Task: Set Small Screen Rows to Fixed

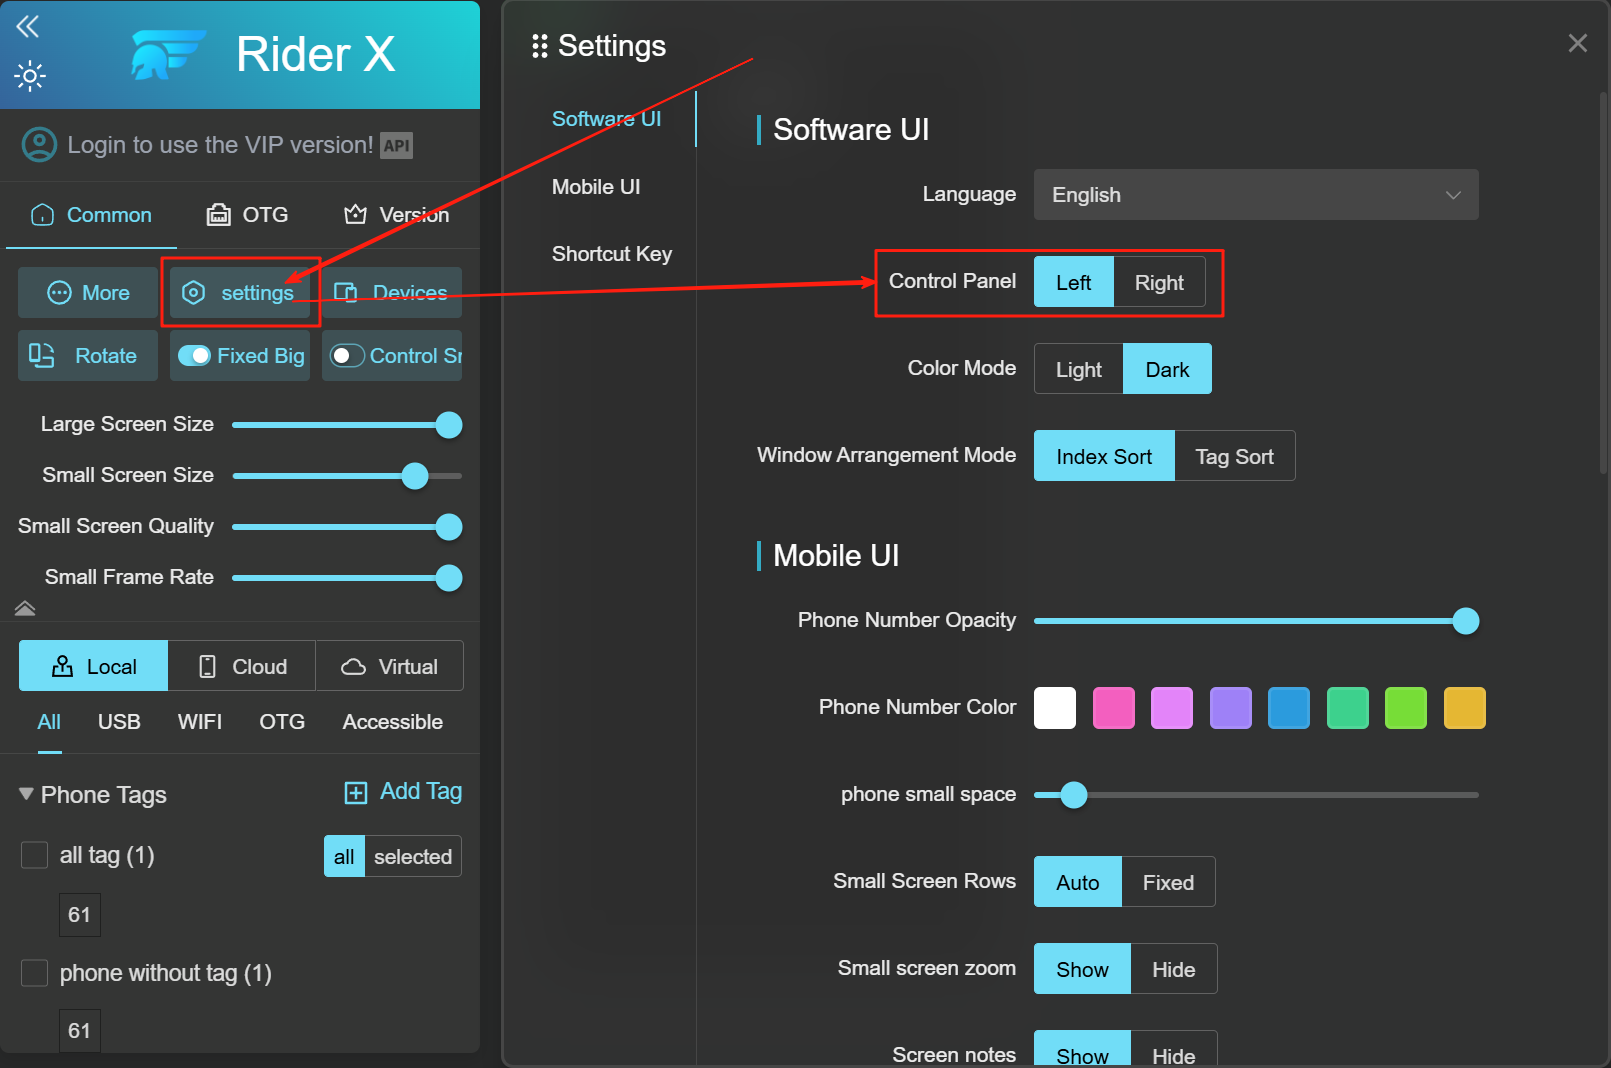Action: (x=1168, y=883)
